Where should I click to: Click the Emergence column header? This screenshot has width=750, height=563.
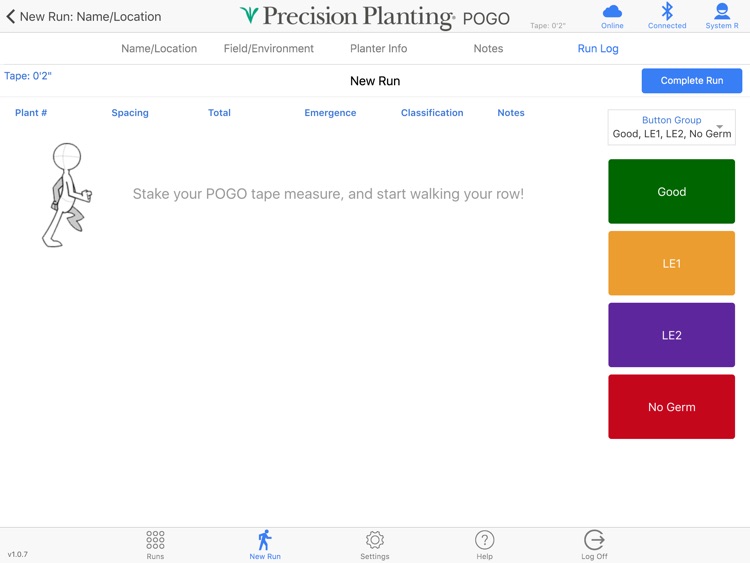click(330, 113)
